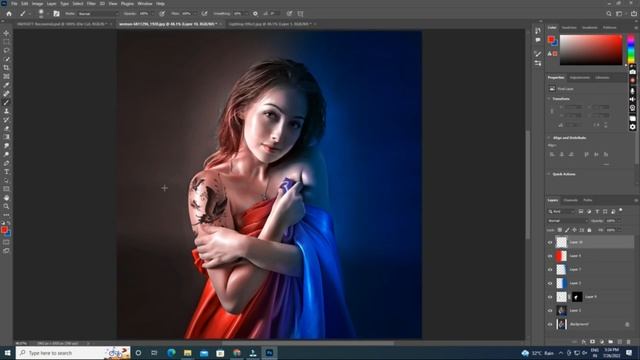
Task: Open the Window menu
Action: click(145, 4)
